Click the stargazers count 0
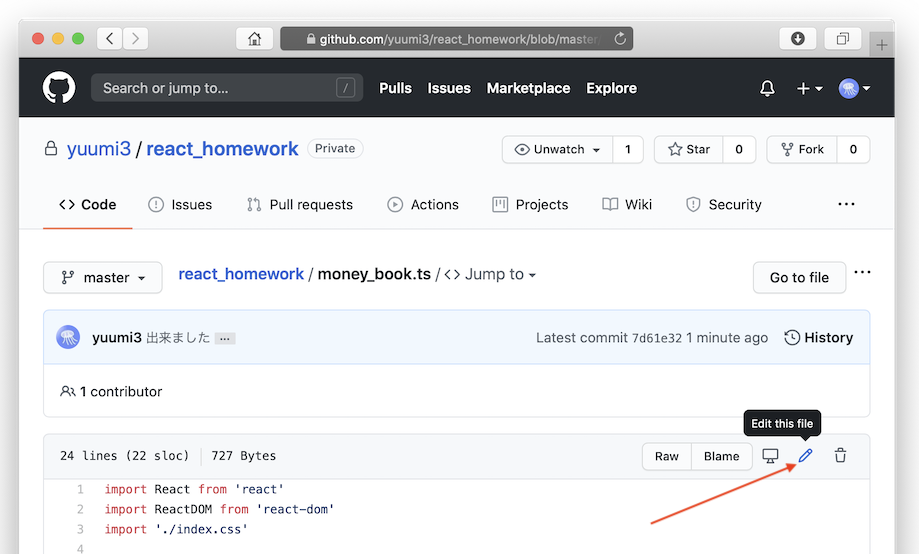 [x=739, y=149]
